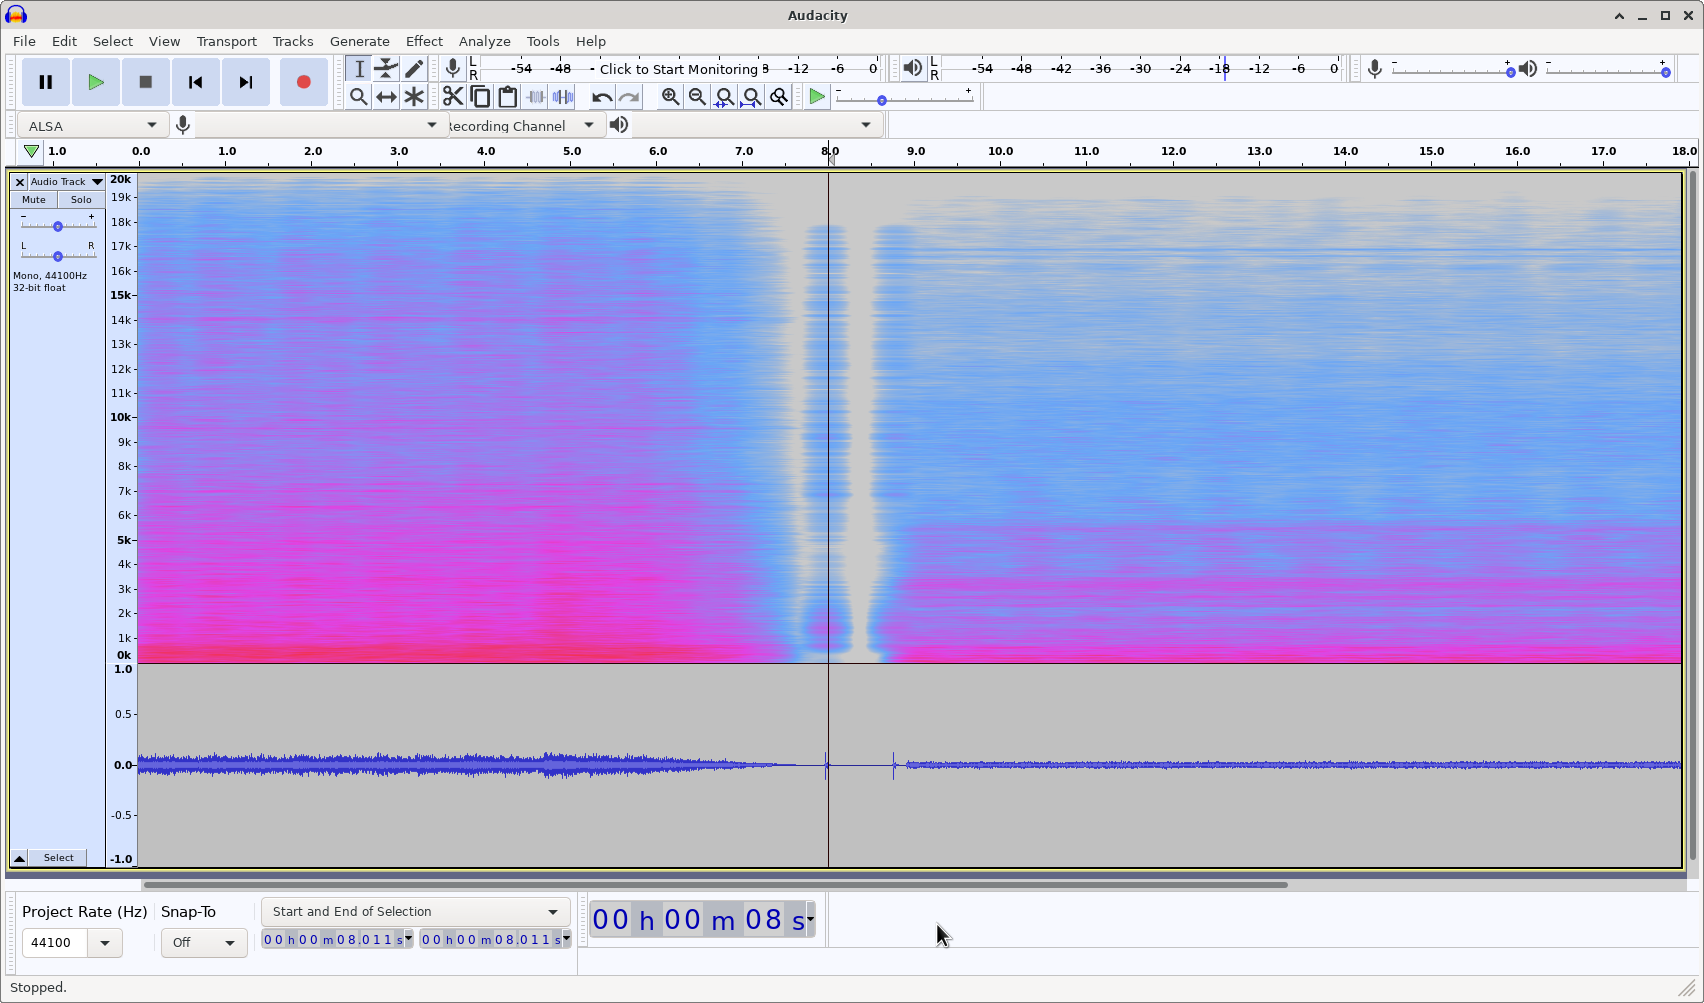This screenshot has width=1704, height=1003.
Task: Select the Time Shift tool
Action: 386,97
